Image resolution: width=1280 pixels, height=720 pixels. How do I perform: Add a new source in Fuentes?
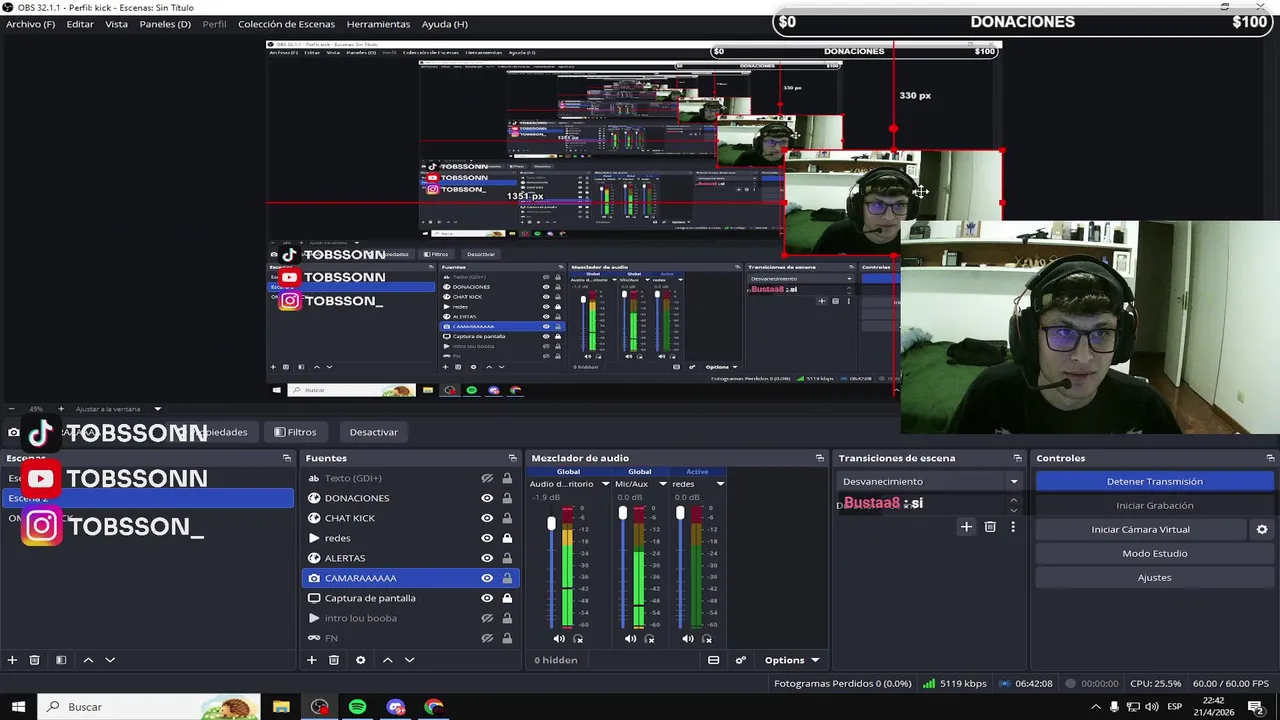(x=311, y=660)
